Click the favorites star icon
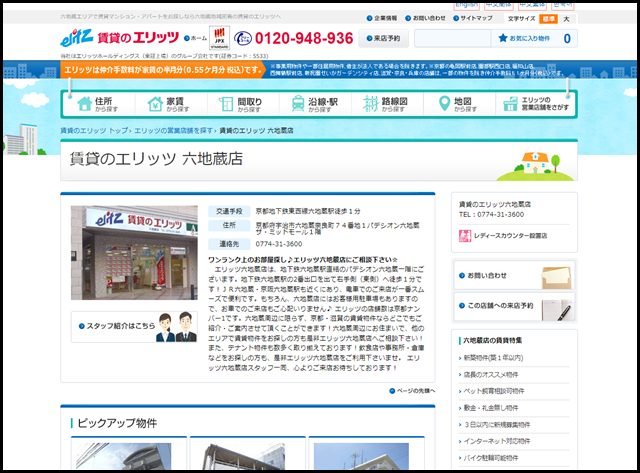Screen dimensions: 640x473 click(503, 38)
